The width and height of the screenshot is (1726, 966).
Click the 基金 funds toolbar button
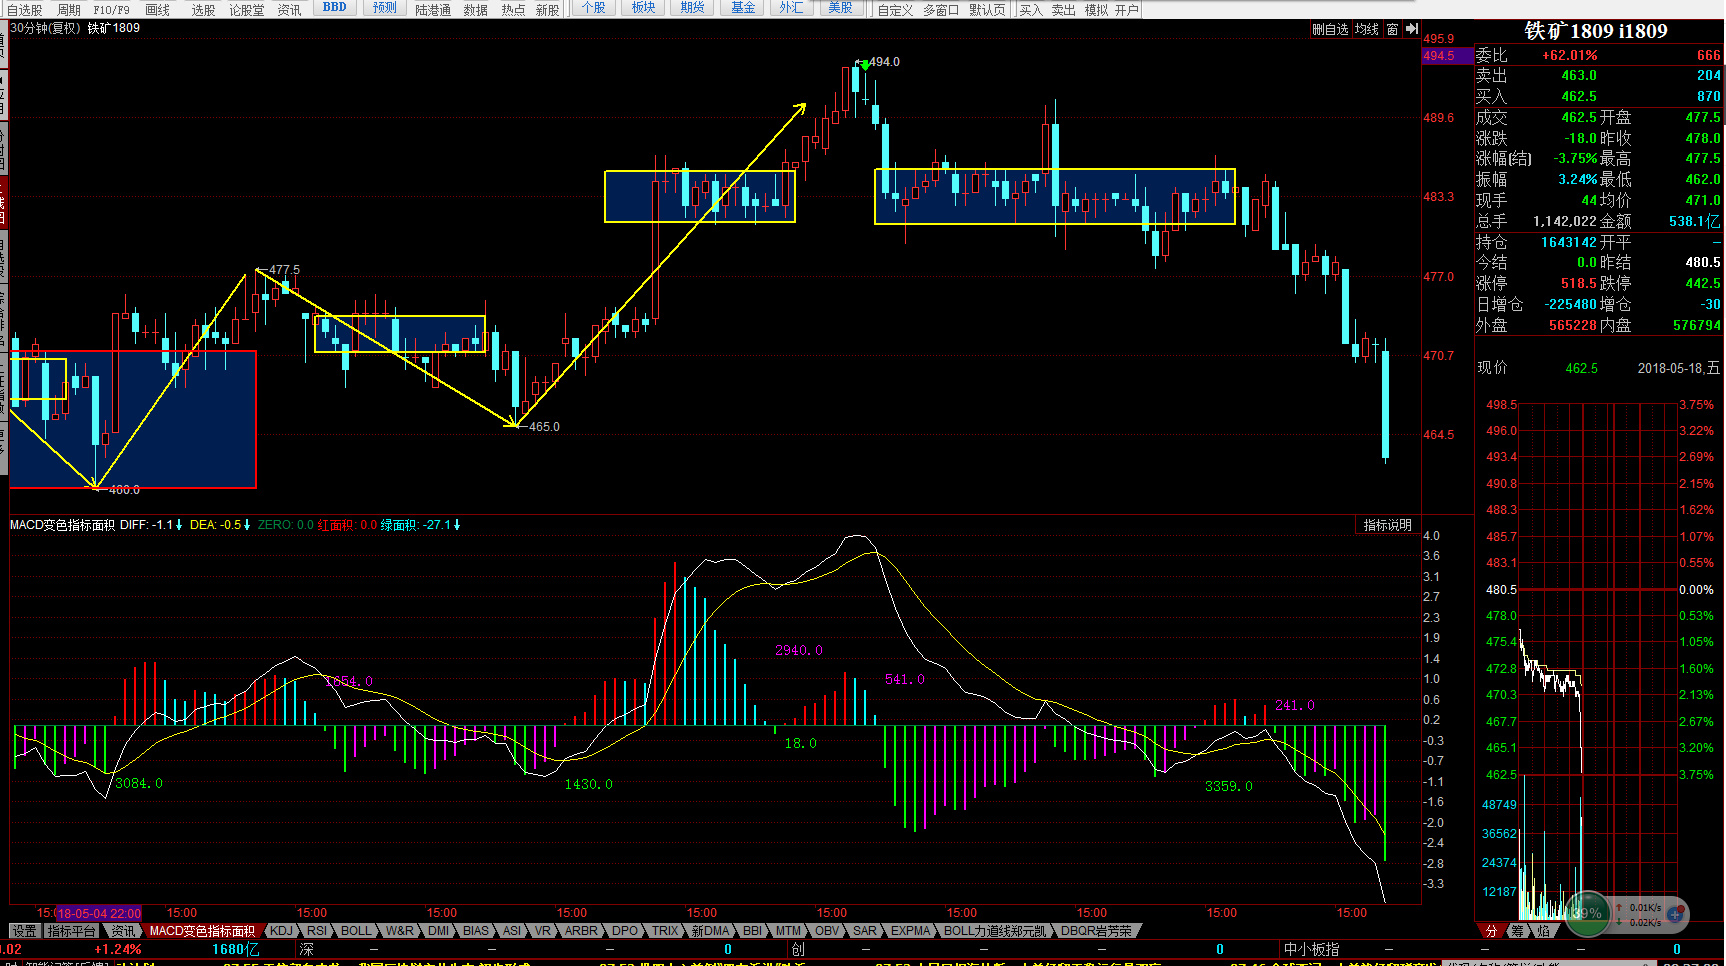click(x=743, y=7)
